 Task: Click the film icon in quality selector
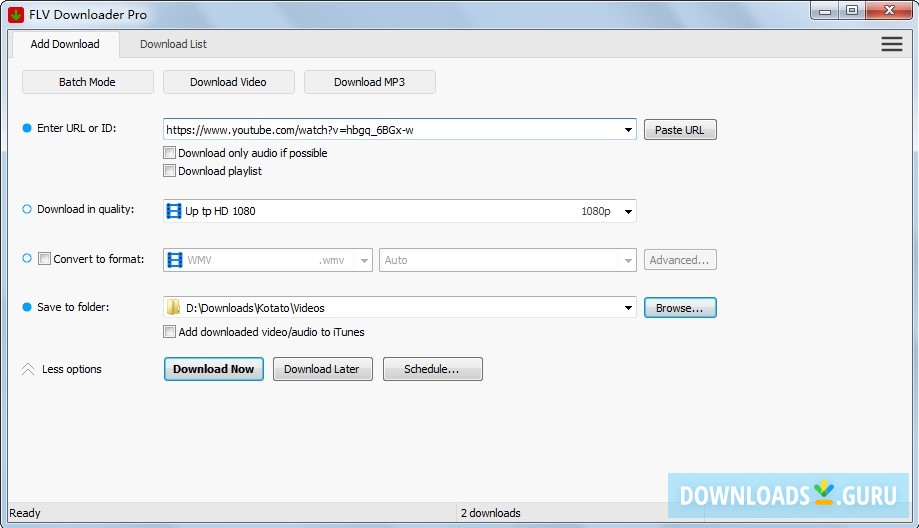tap(174, 211)
